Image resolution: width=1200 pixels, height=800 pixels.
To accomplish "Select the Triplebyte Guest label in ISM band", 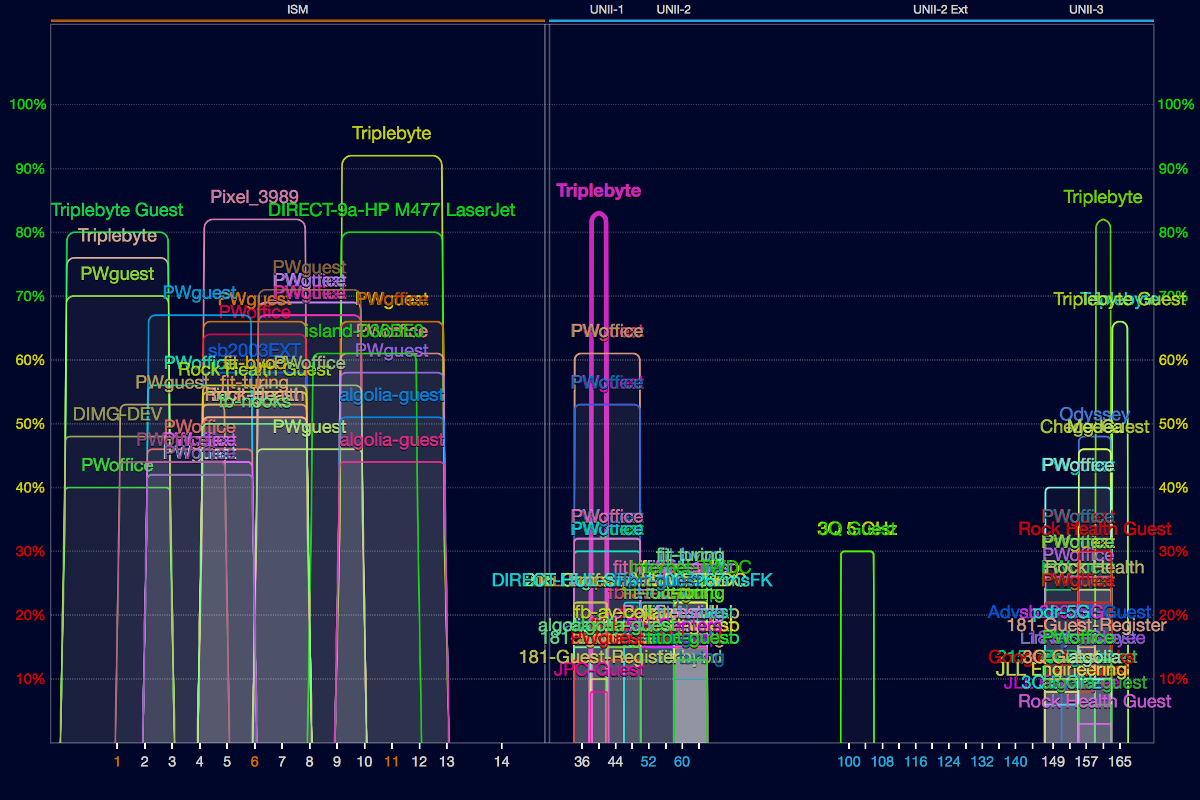I will (x=117, y=210).
